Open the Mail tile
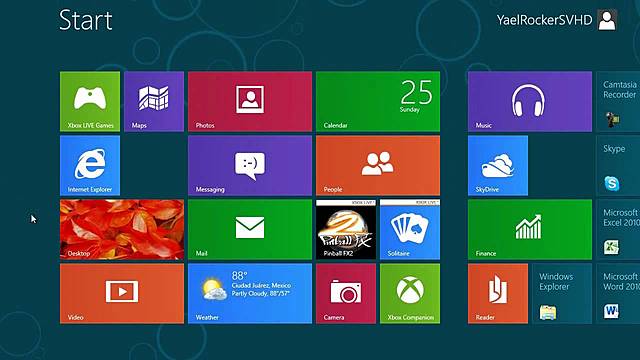Image resolution: width=640 pixels, height=360 pixels. click(x=250, y=229)
